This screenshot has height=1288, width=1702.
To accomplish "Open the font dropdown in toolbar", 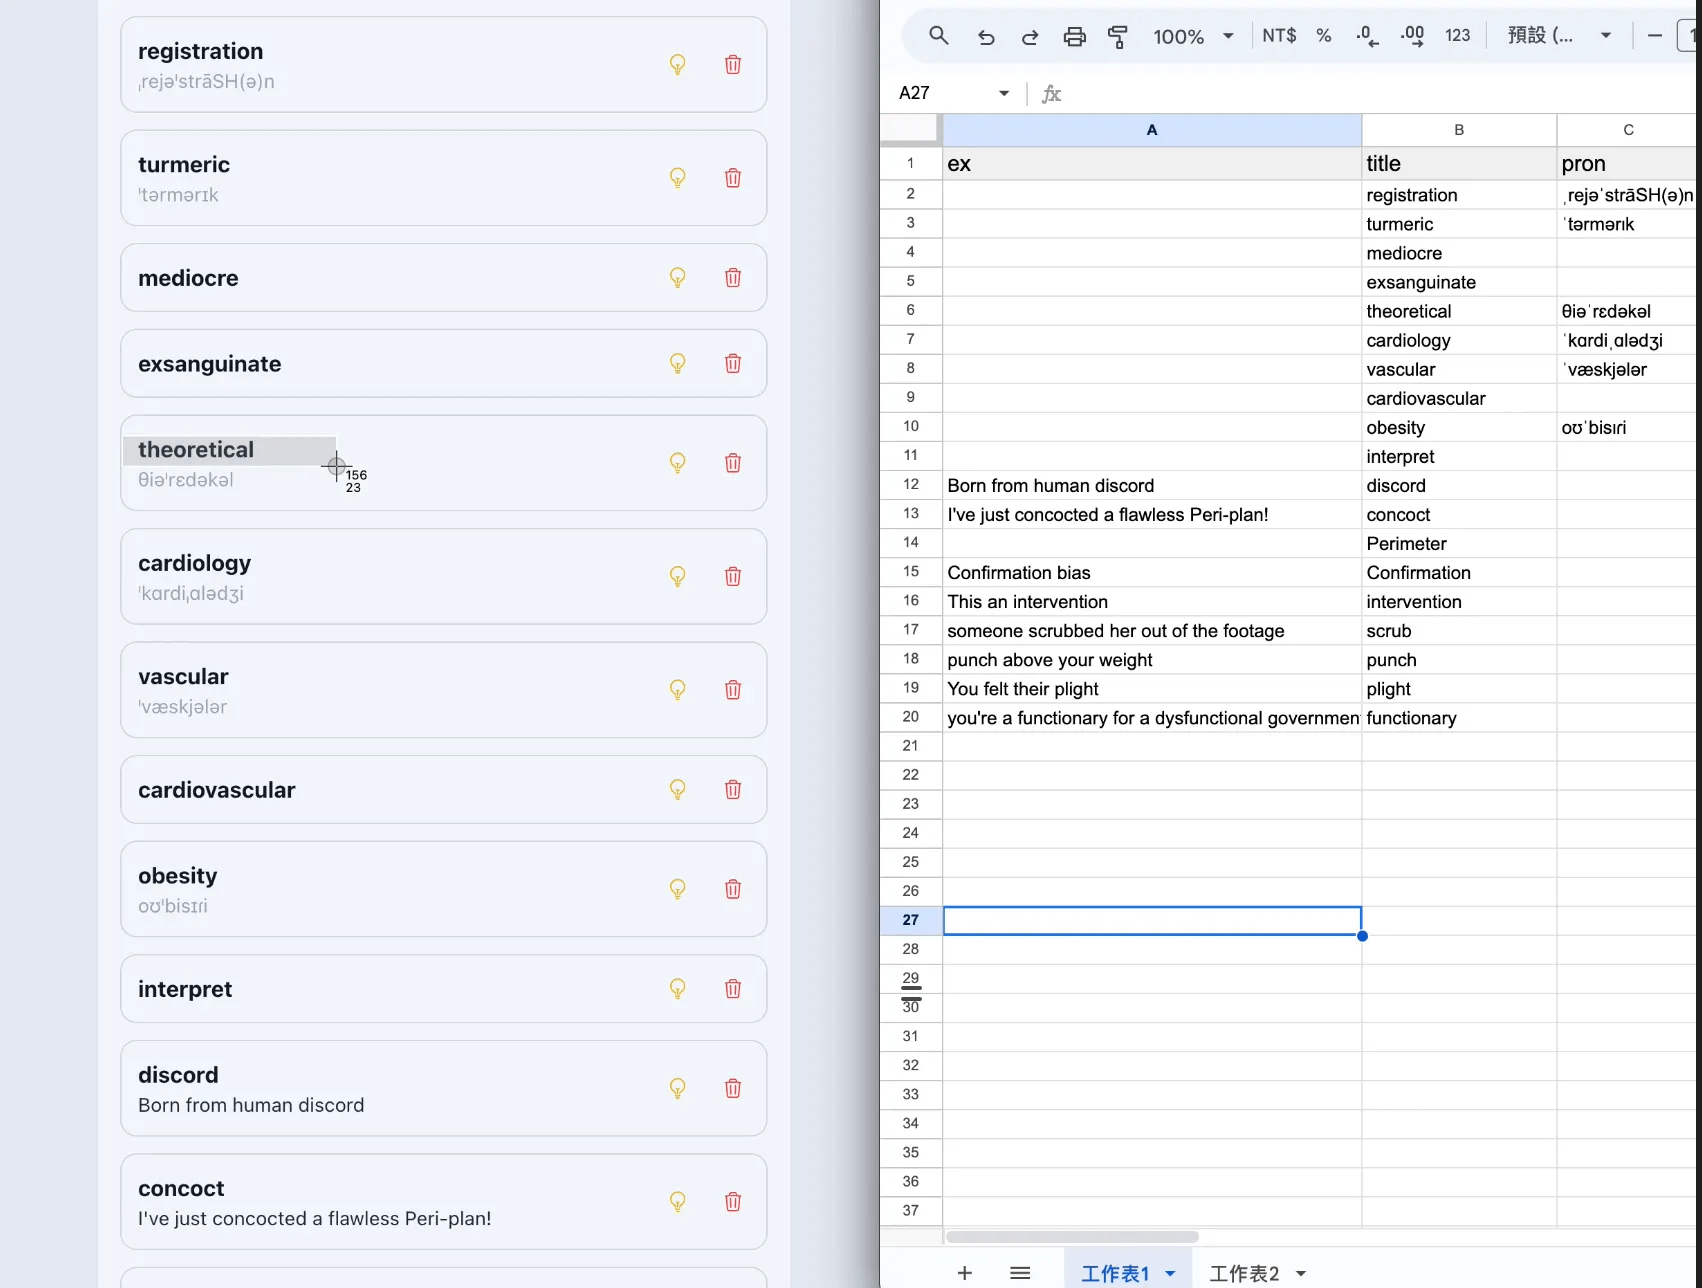I will tap(1558, 36).
